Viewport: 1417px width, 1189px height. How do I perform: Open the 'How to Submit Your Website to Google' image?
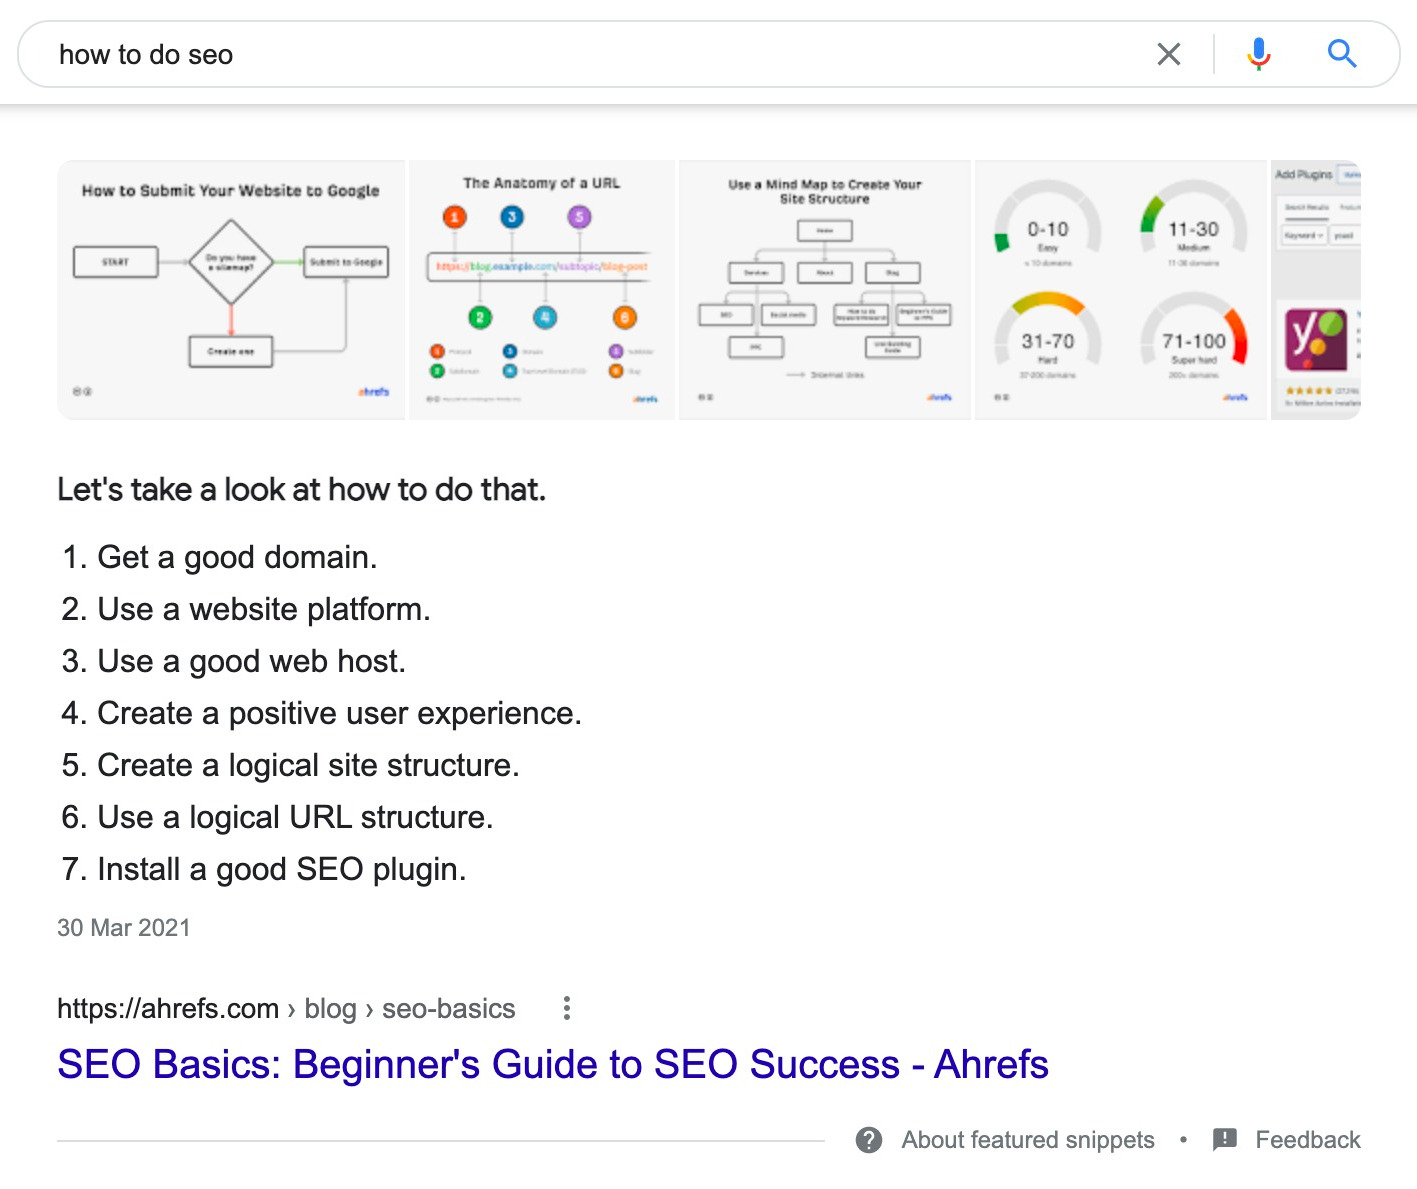tap(231, 289)
